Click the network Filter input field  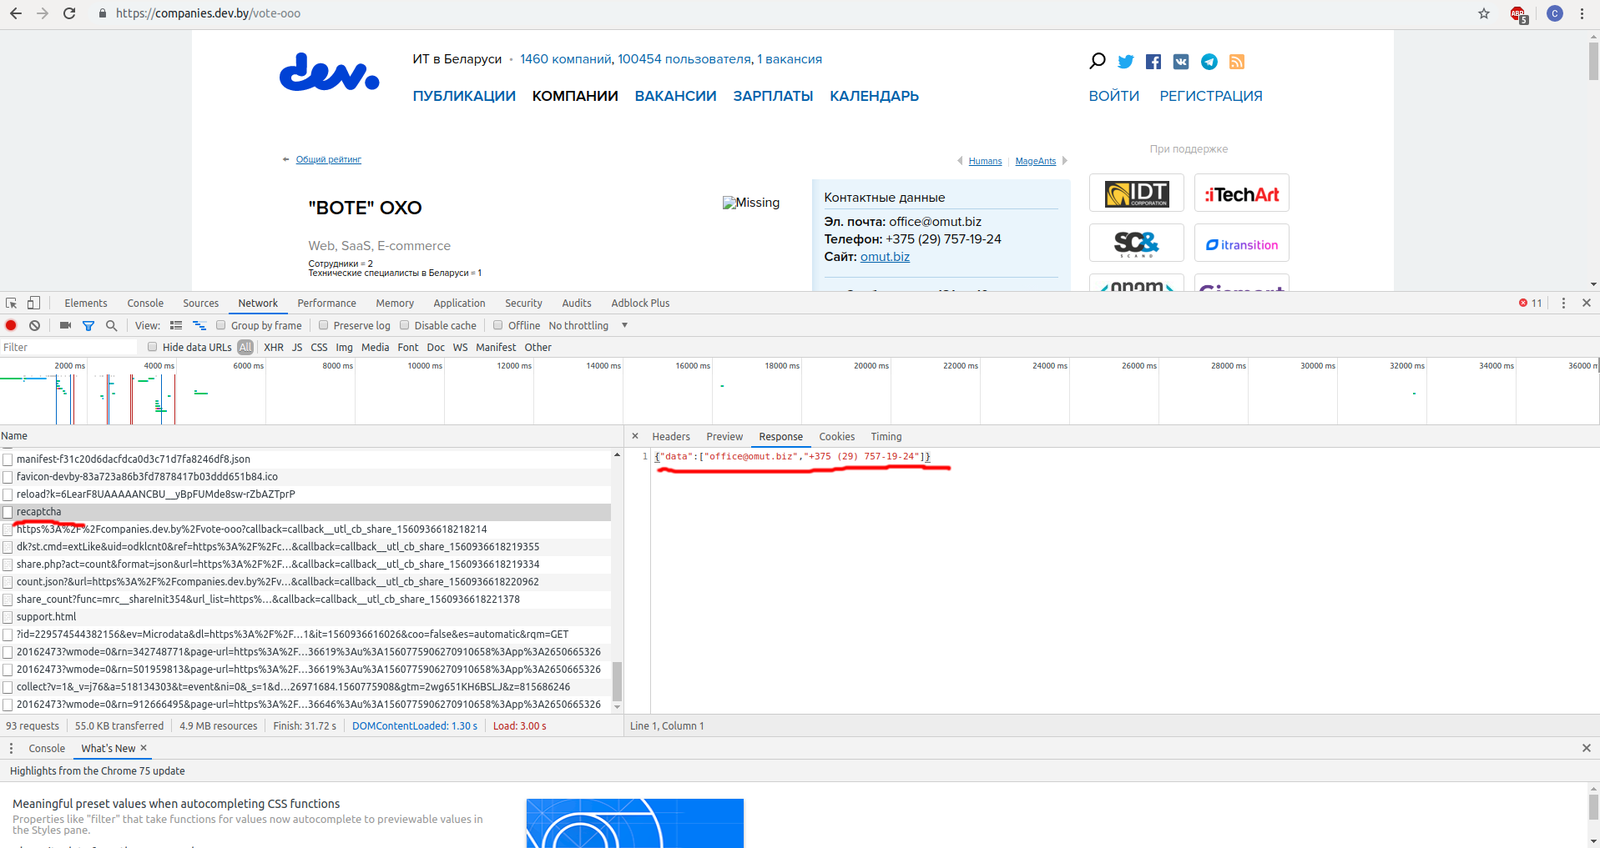tap(68, 347)
